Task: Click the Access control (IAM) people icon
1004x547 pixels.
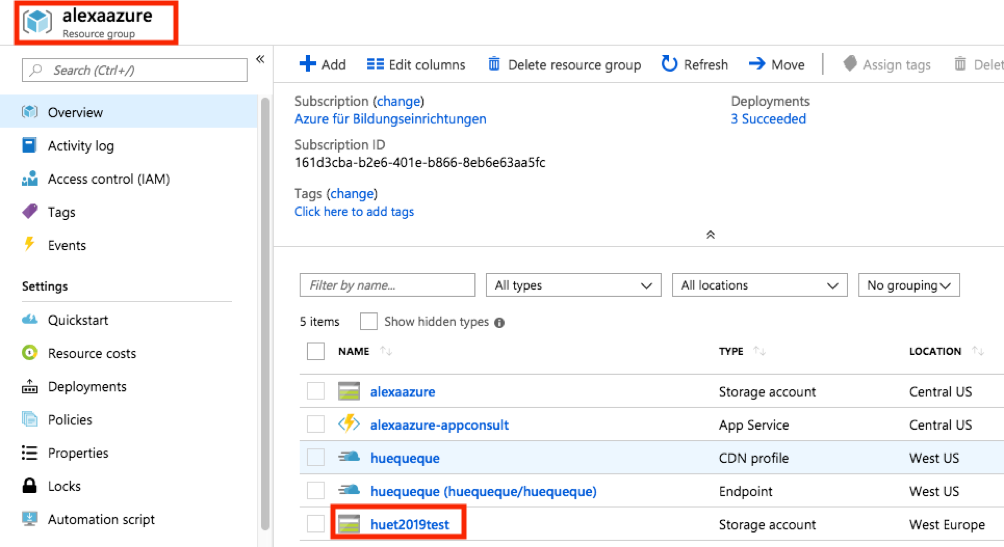Action: [29, 179]
